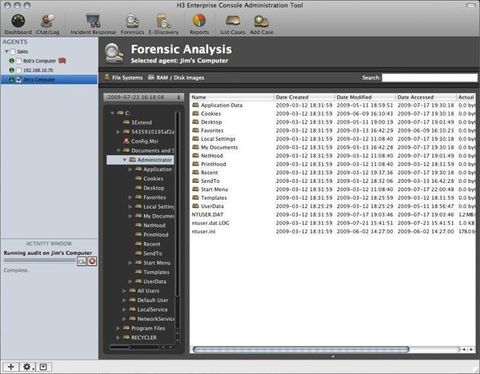
Task: Toggle the Sales group checkbox
Action: click(x=13, y=52)
